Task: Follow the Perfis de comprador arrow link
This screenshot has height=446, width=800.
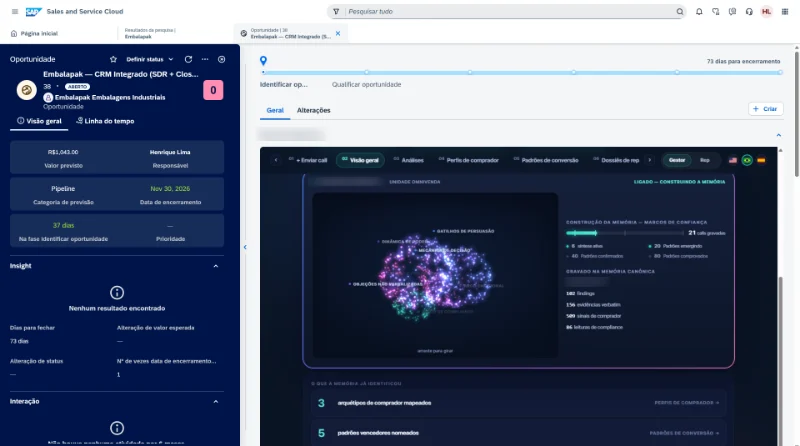Action: tap(687, 403)
